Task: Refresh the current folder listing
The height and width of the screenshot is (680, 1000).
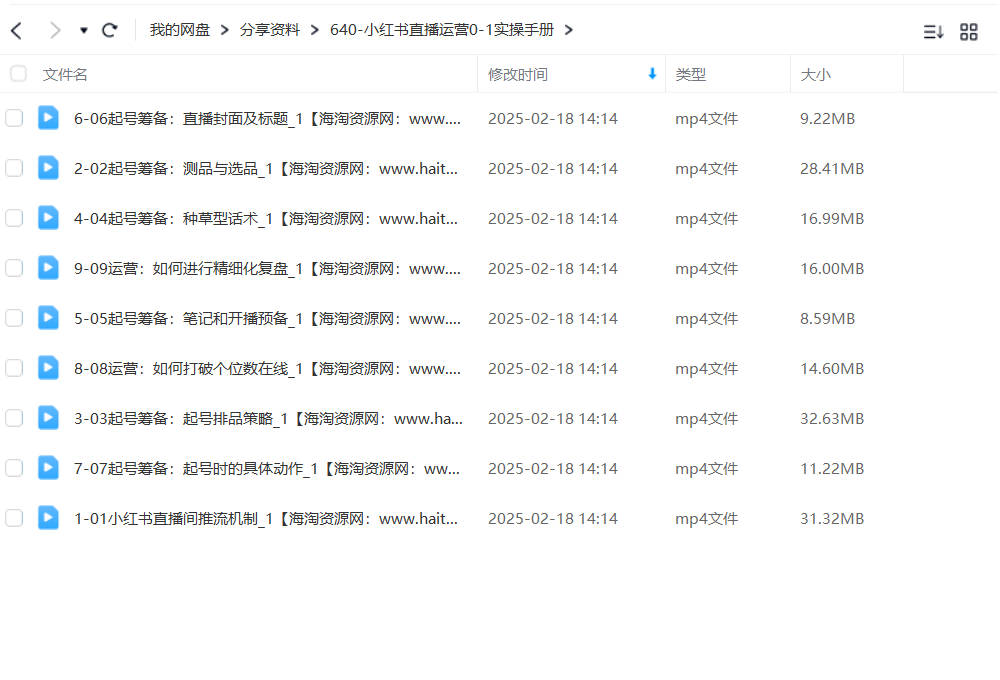Action: click(110, 30)
